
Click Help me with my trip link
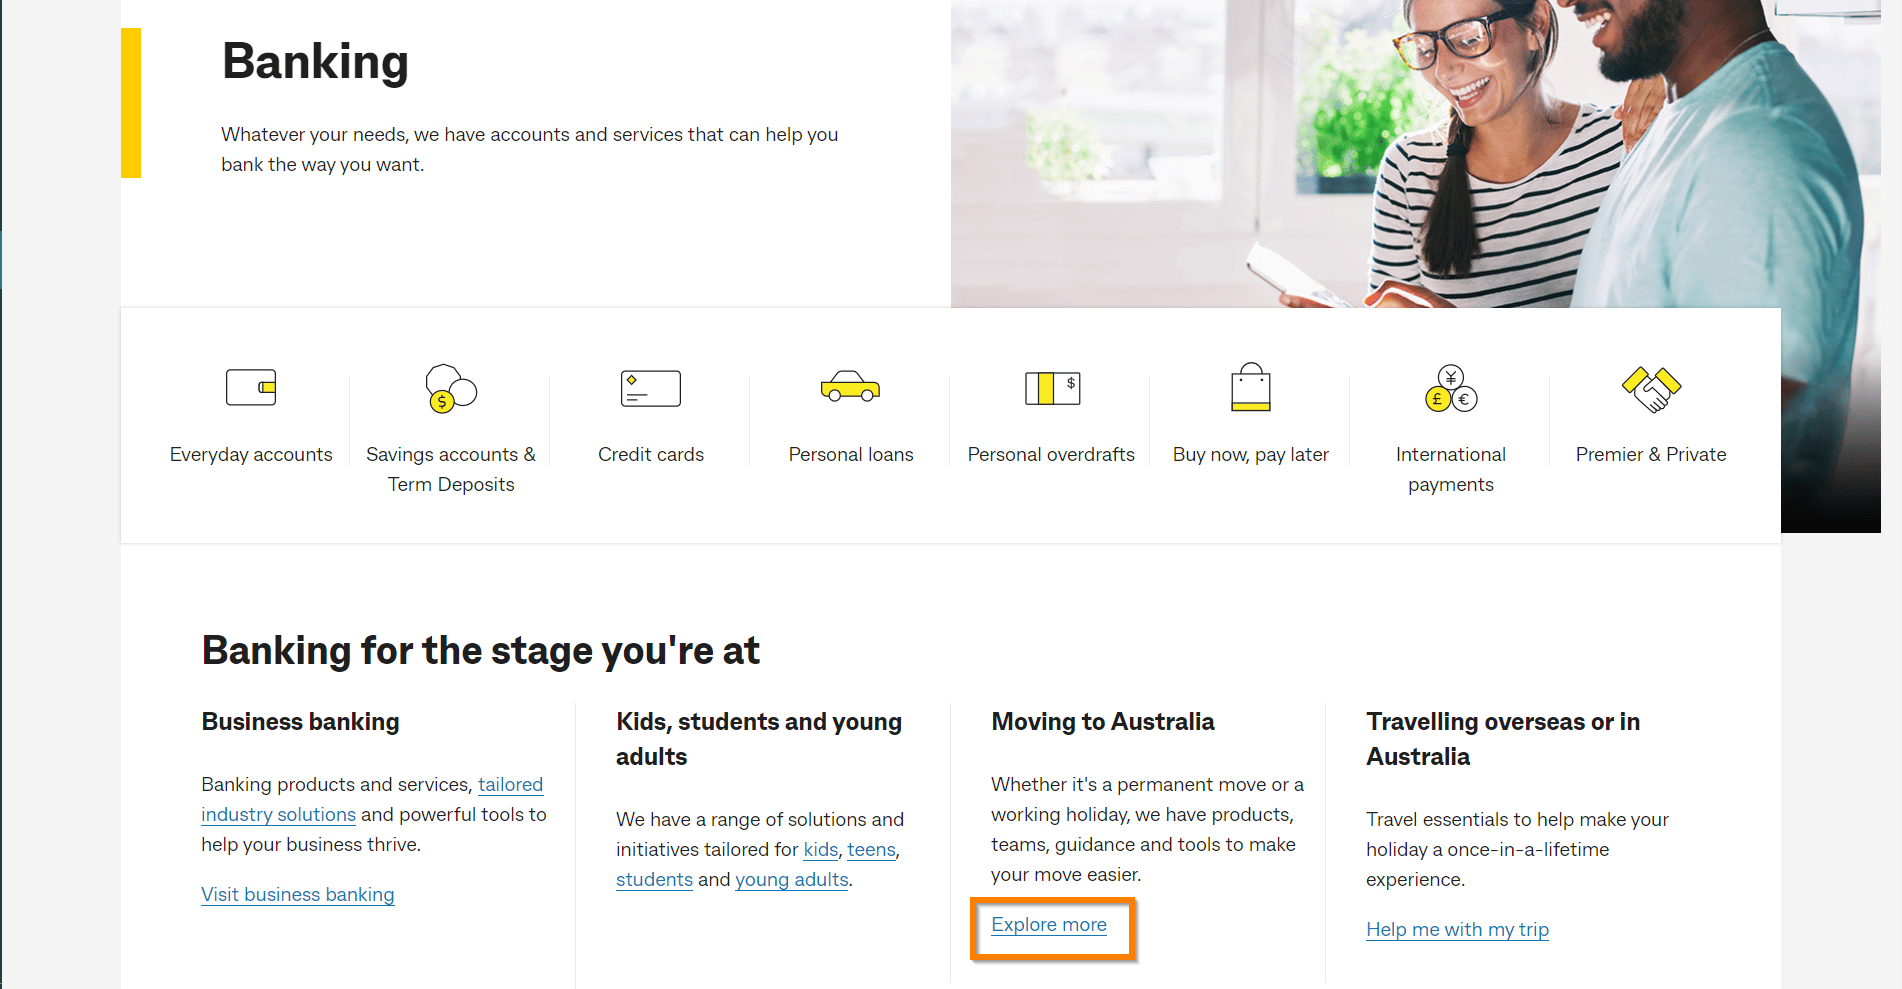click(x=1457, y=930)
